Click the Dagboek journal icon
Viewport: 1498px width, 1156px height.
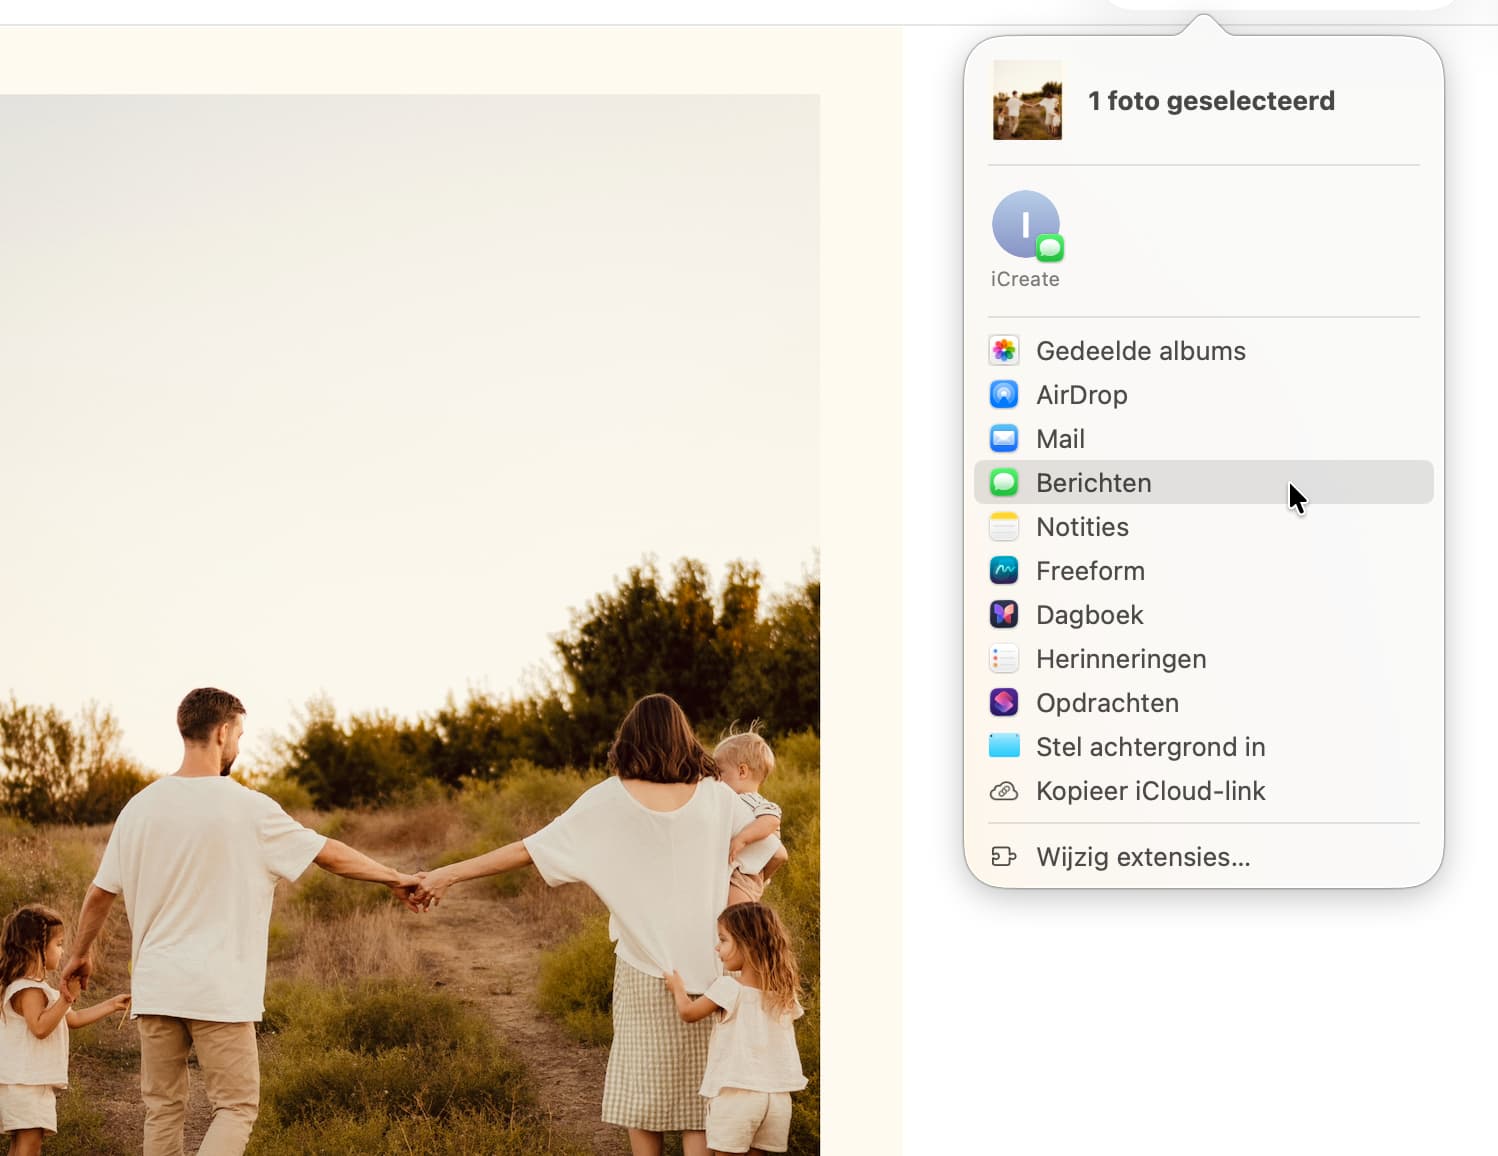(1004, 615)
